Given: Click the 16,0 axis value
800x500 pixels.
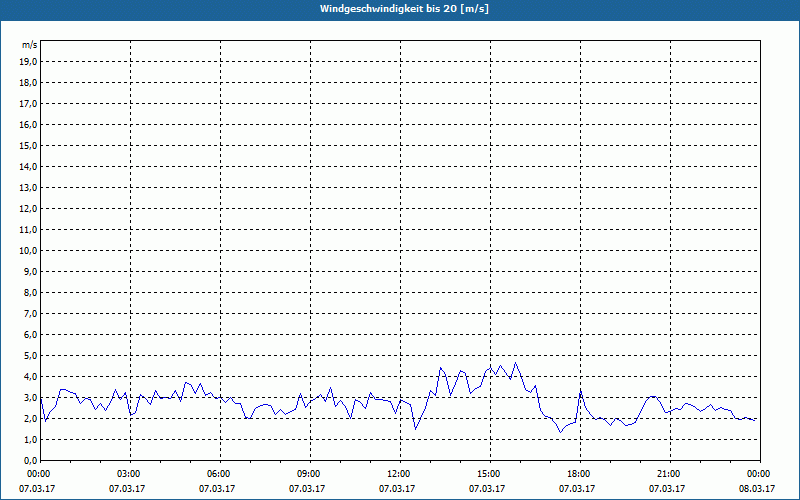Looking at the screenshot, I should 28,124.
